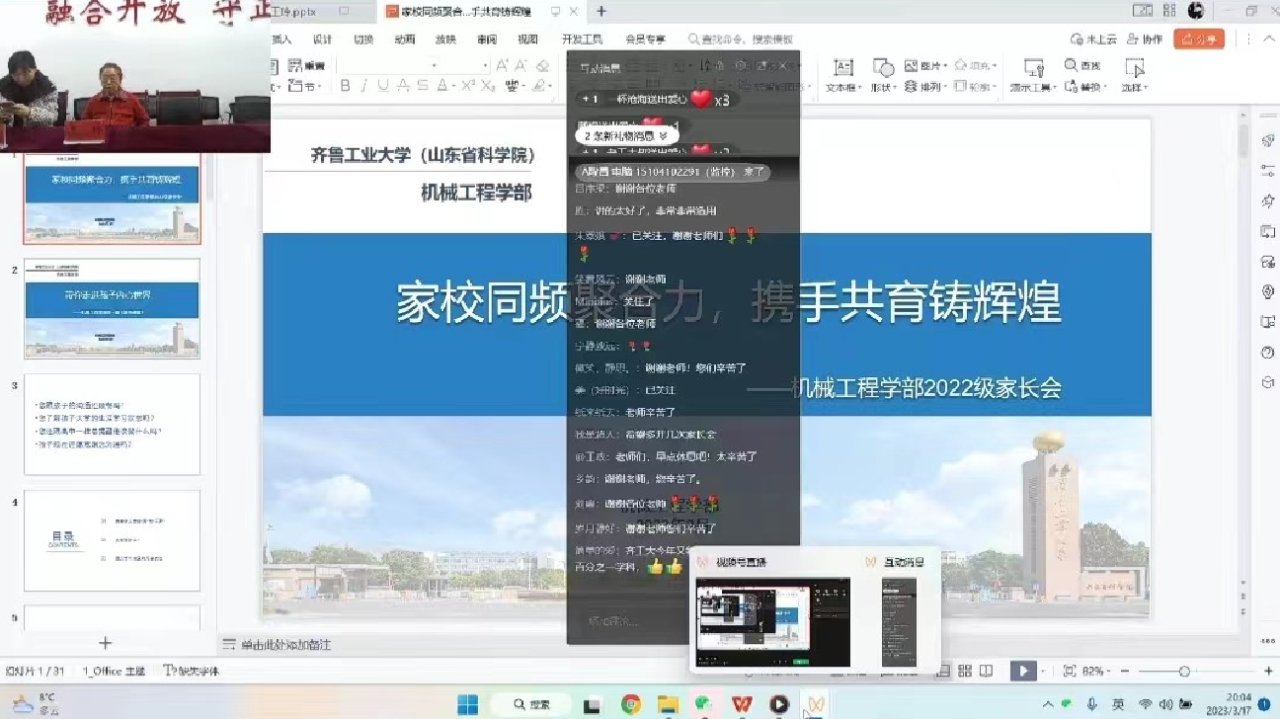Image resolution: width=1280 pixels, height=719 pixels.
Task: Insert a text box (文本框)
Action: 843,75
